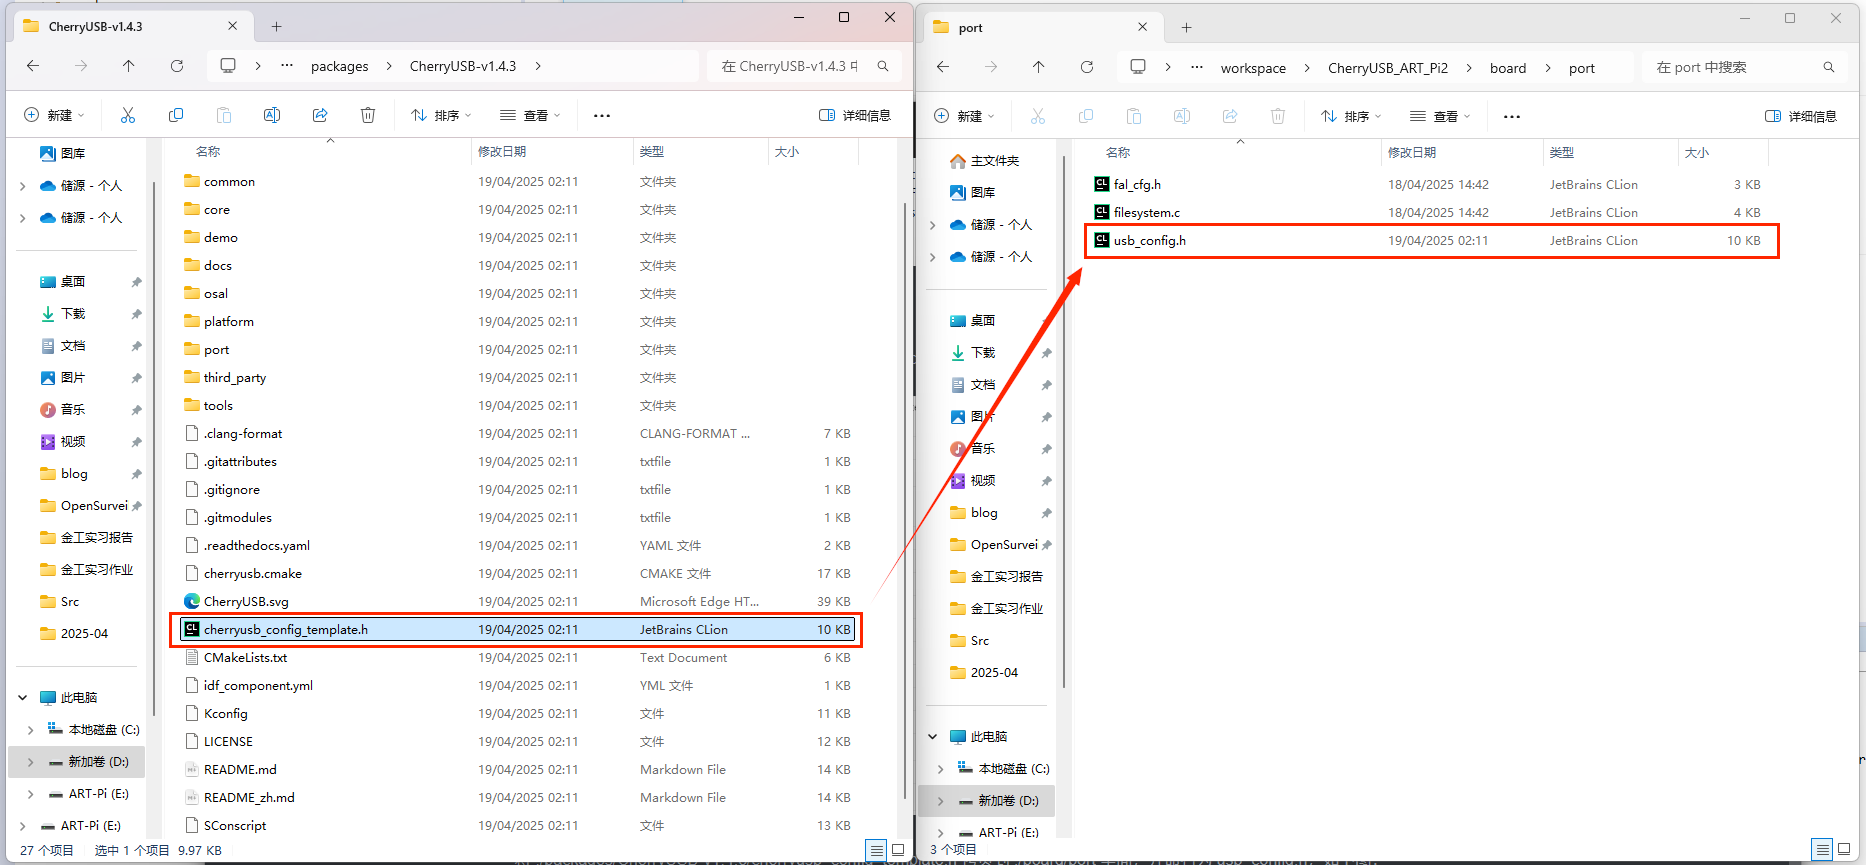Open CherryUSB.svg file
The image size is (1866, 865).
[246, 602]
